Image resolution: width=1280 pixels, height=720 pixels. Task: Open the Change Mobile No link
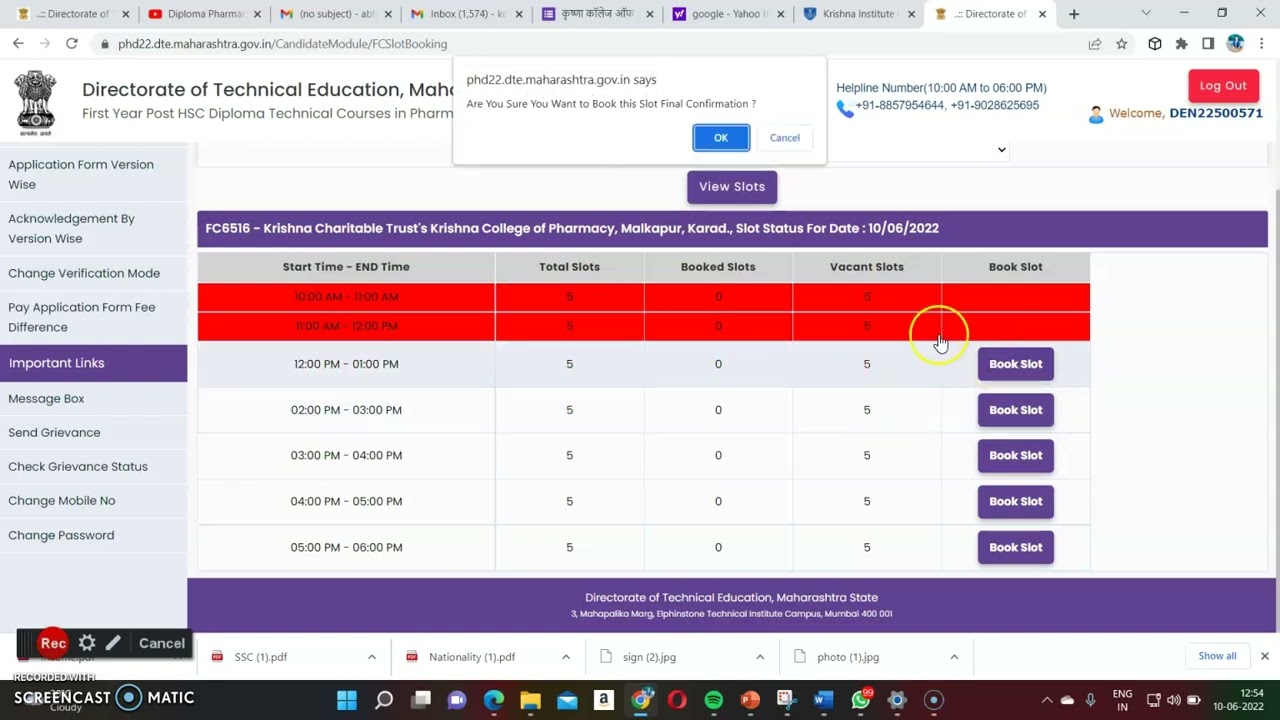pyautogui.click(x=62, y=501)
